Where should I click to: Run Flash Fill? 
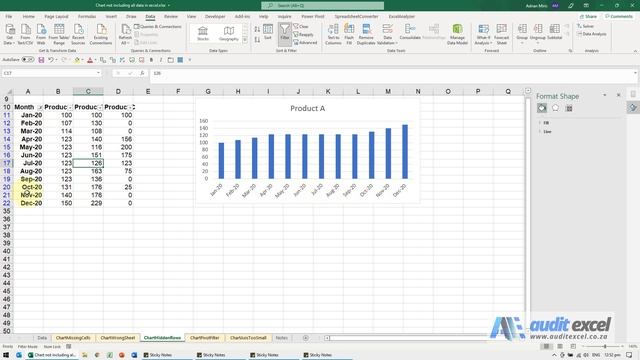point(349,34)
